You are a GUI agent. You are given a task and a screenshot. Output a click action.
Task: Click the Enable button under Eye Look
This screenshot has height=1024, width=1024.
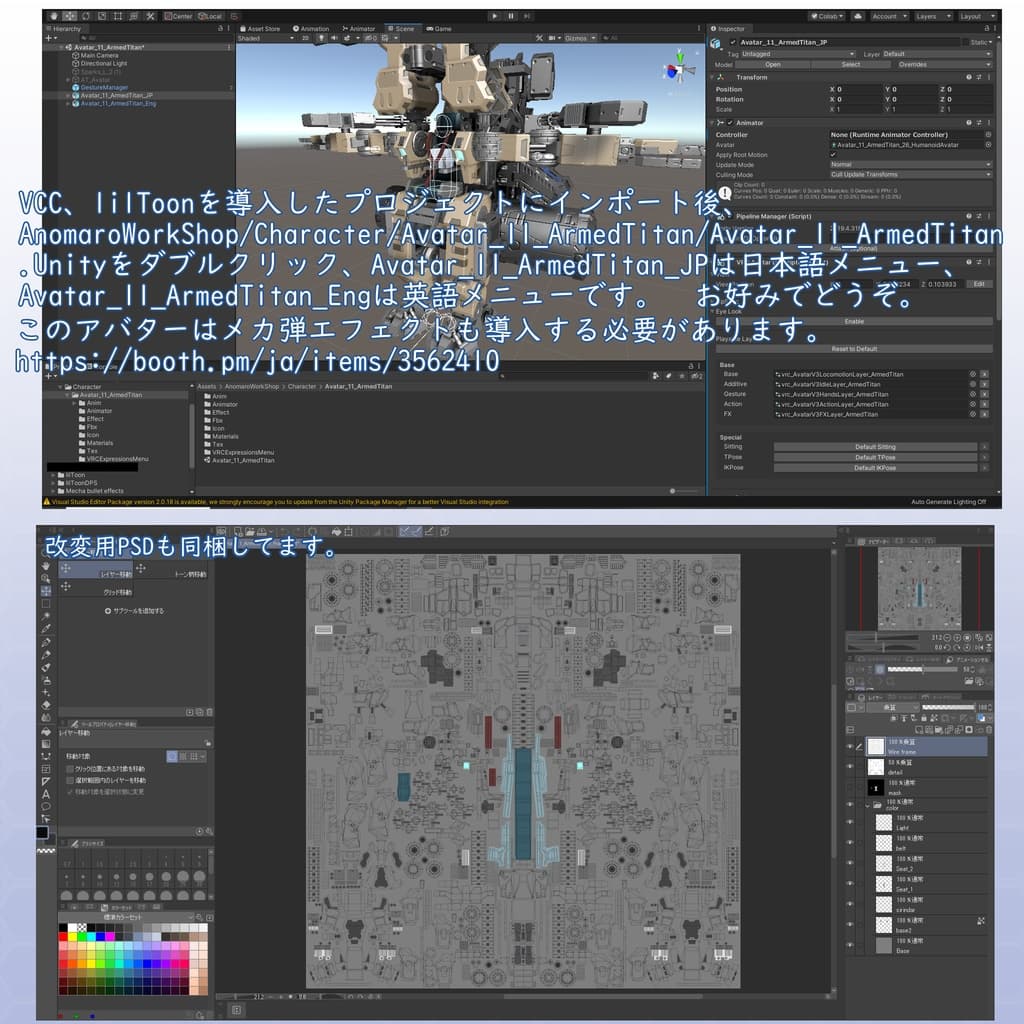[x=855, y=321]
